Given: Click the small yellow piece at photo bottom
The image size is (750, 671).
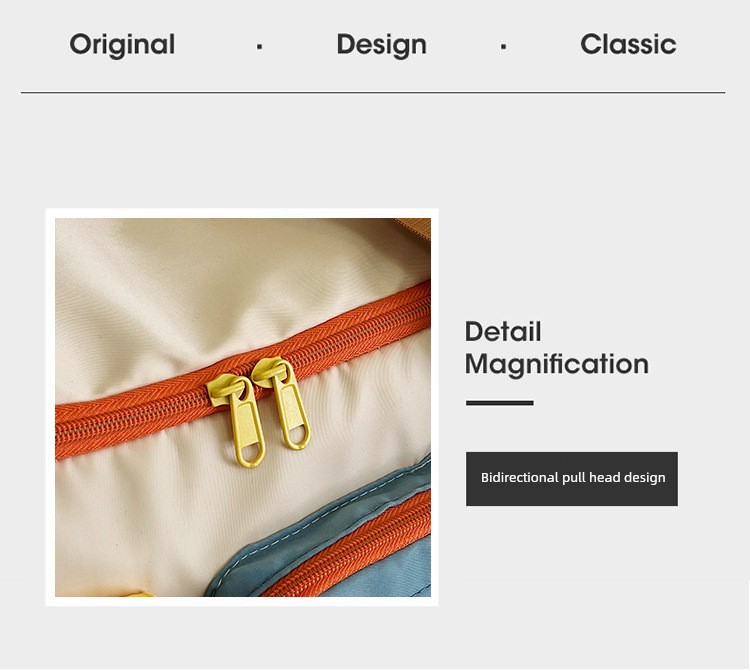Looking at the screenshot, I should tap(141, 594).
